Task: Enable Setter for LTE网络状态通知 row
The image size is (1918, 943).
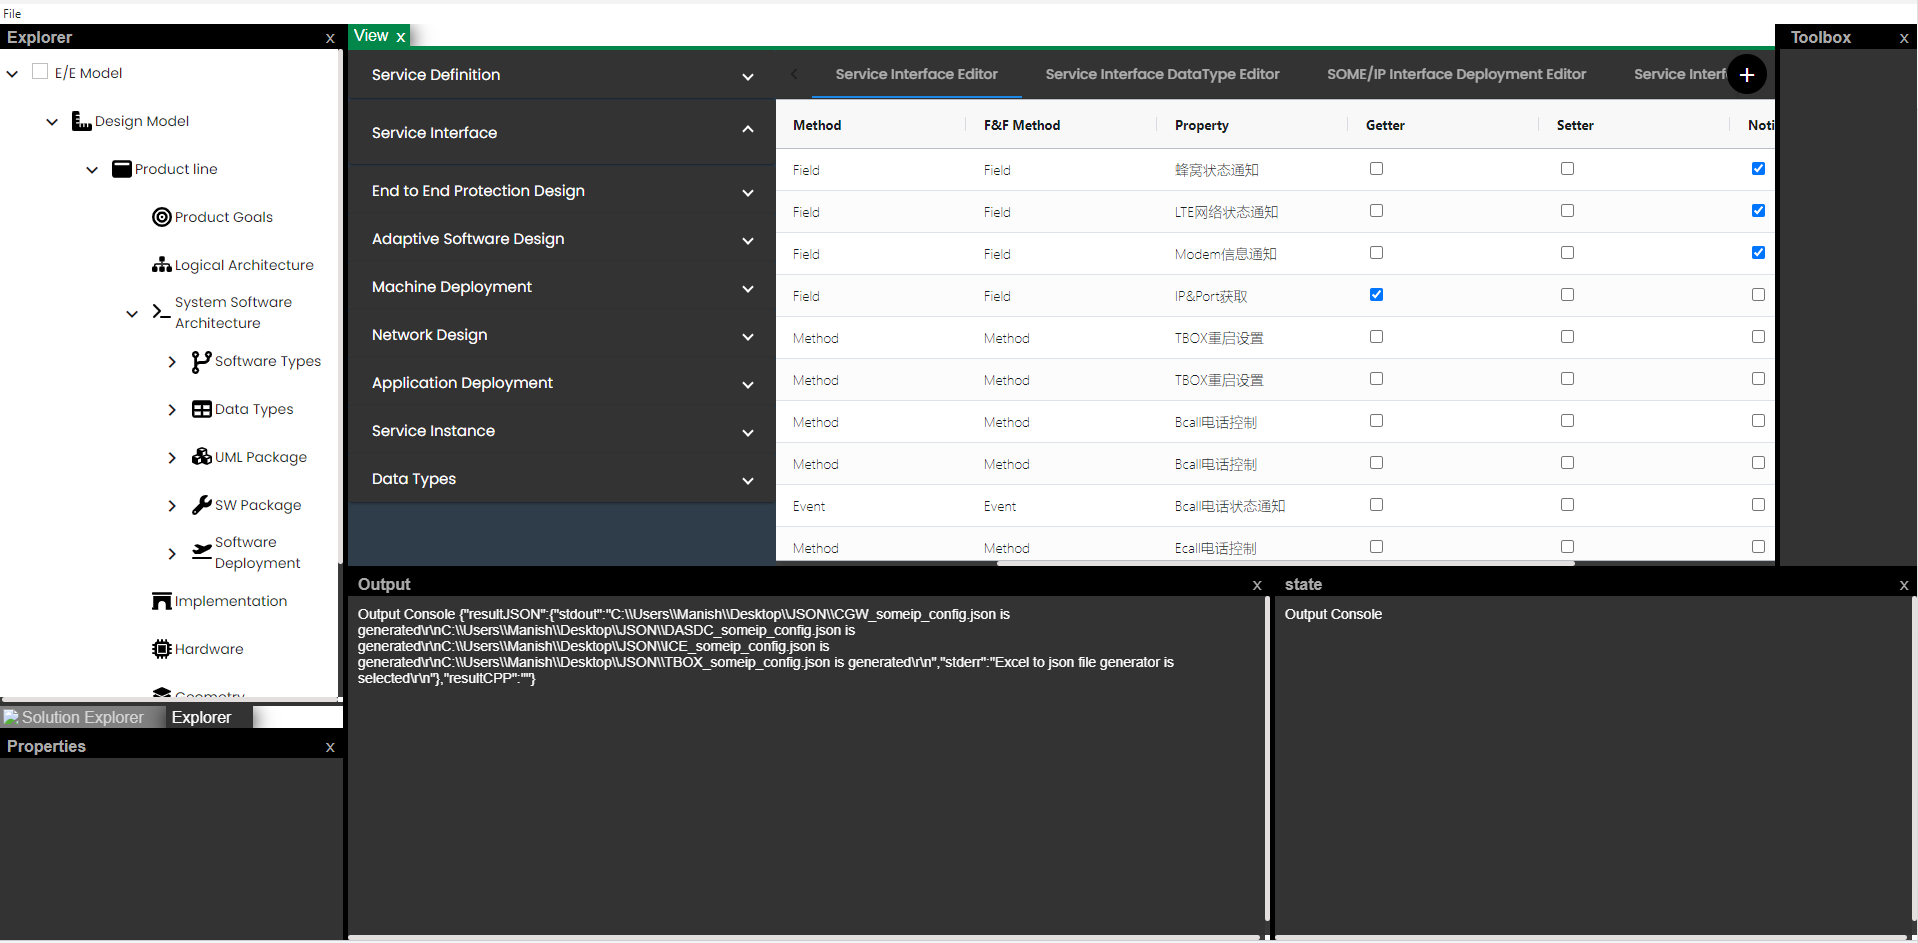Action: click(1567, 211)
